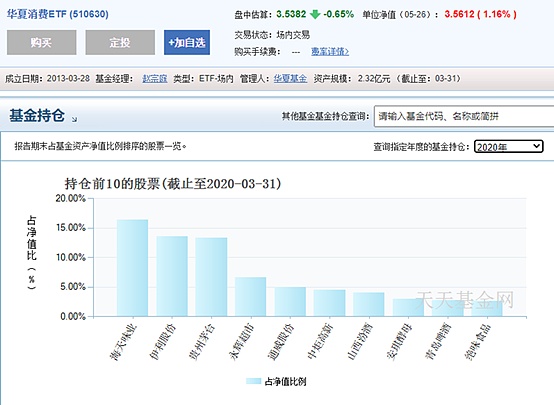Open the 费率详情 link
Image resolution: width=554 pixels, height=405 pixels.
pos(330,52)
